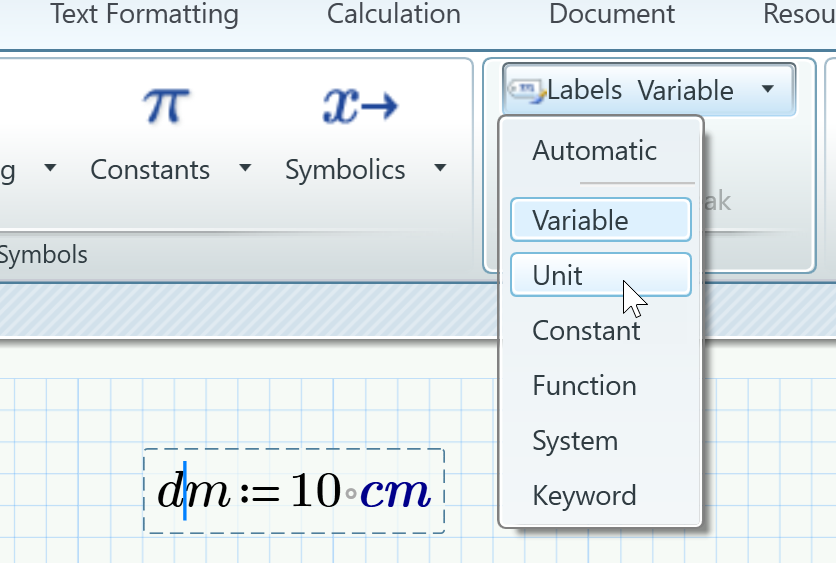836x563 pixels.
Task: Choose the System label option
Action: point(575,440)
